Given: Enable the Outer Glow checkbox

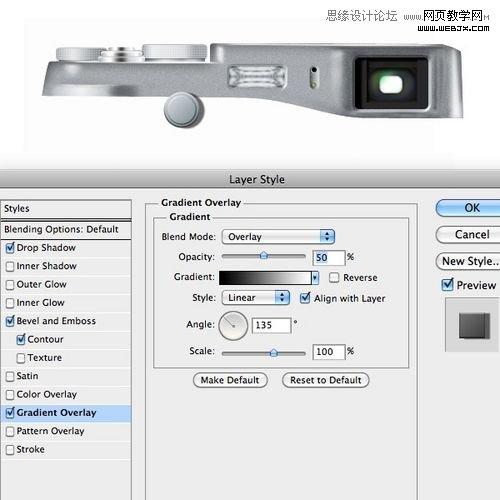Looking at the screenshot, I should tap(10, 285).
